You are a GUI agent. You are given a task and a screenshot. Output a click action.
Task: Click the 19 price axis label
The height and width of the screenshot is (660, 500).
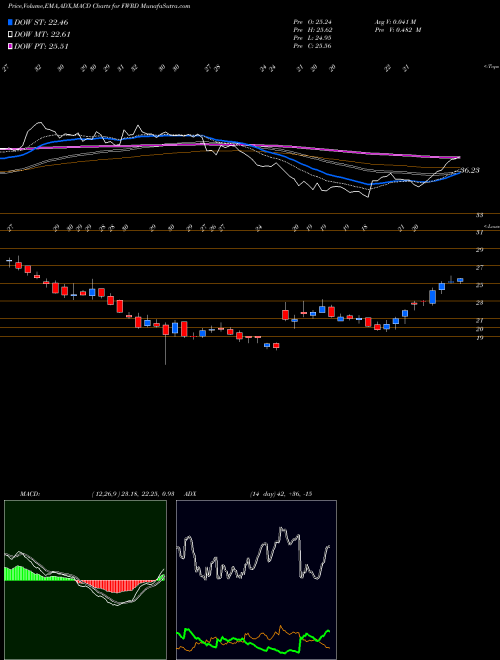click(x=479, y=338)
